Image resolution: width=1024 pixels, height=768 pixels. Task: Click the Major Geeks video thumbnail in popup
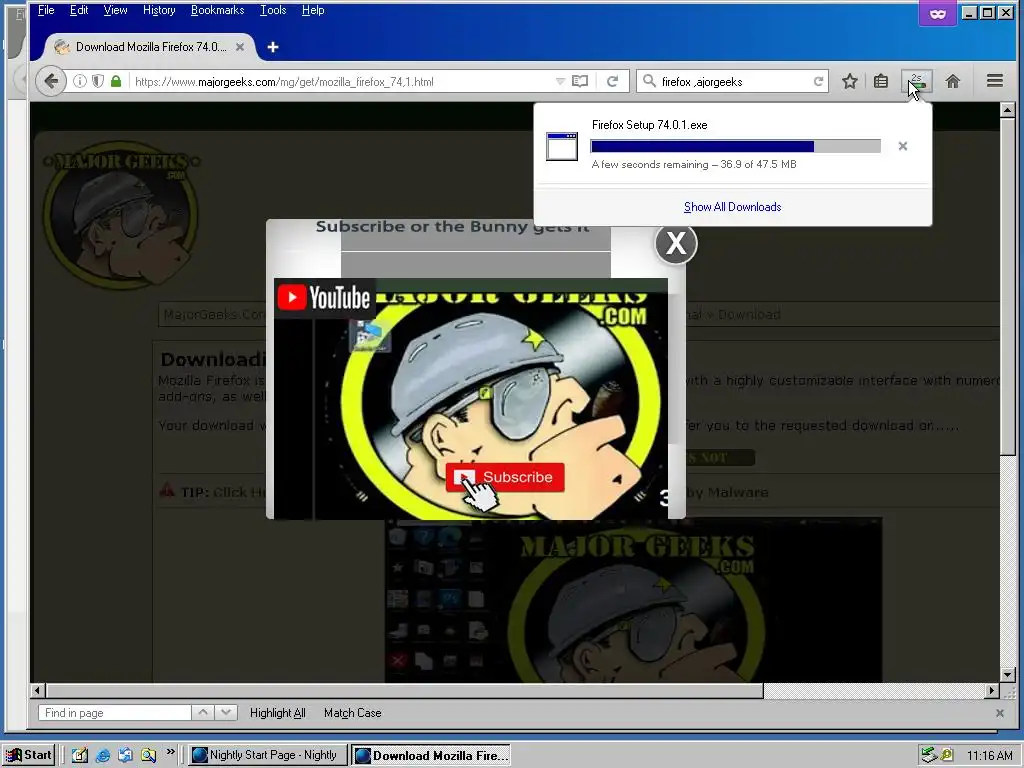(470, 398)
